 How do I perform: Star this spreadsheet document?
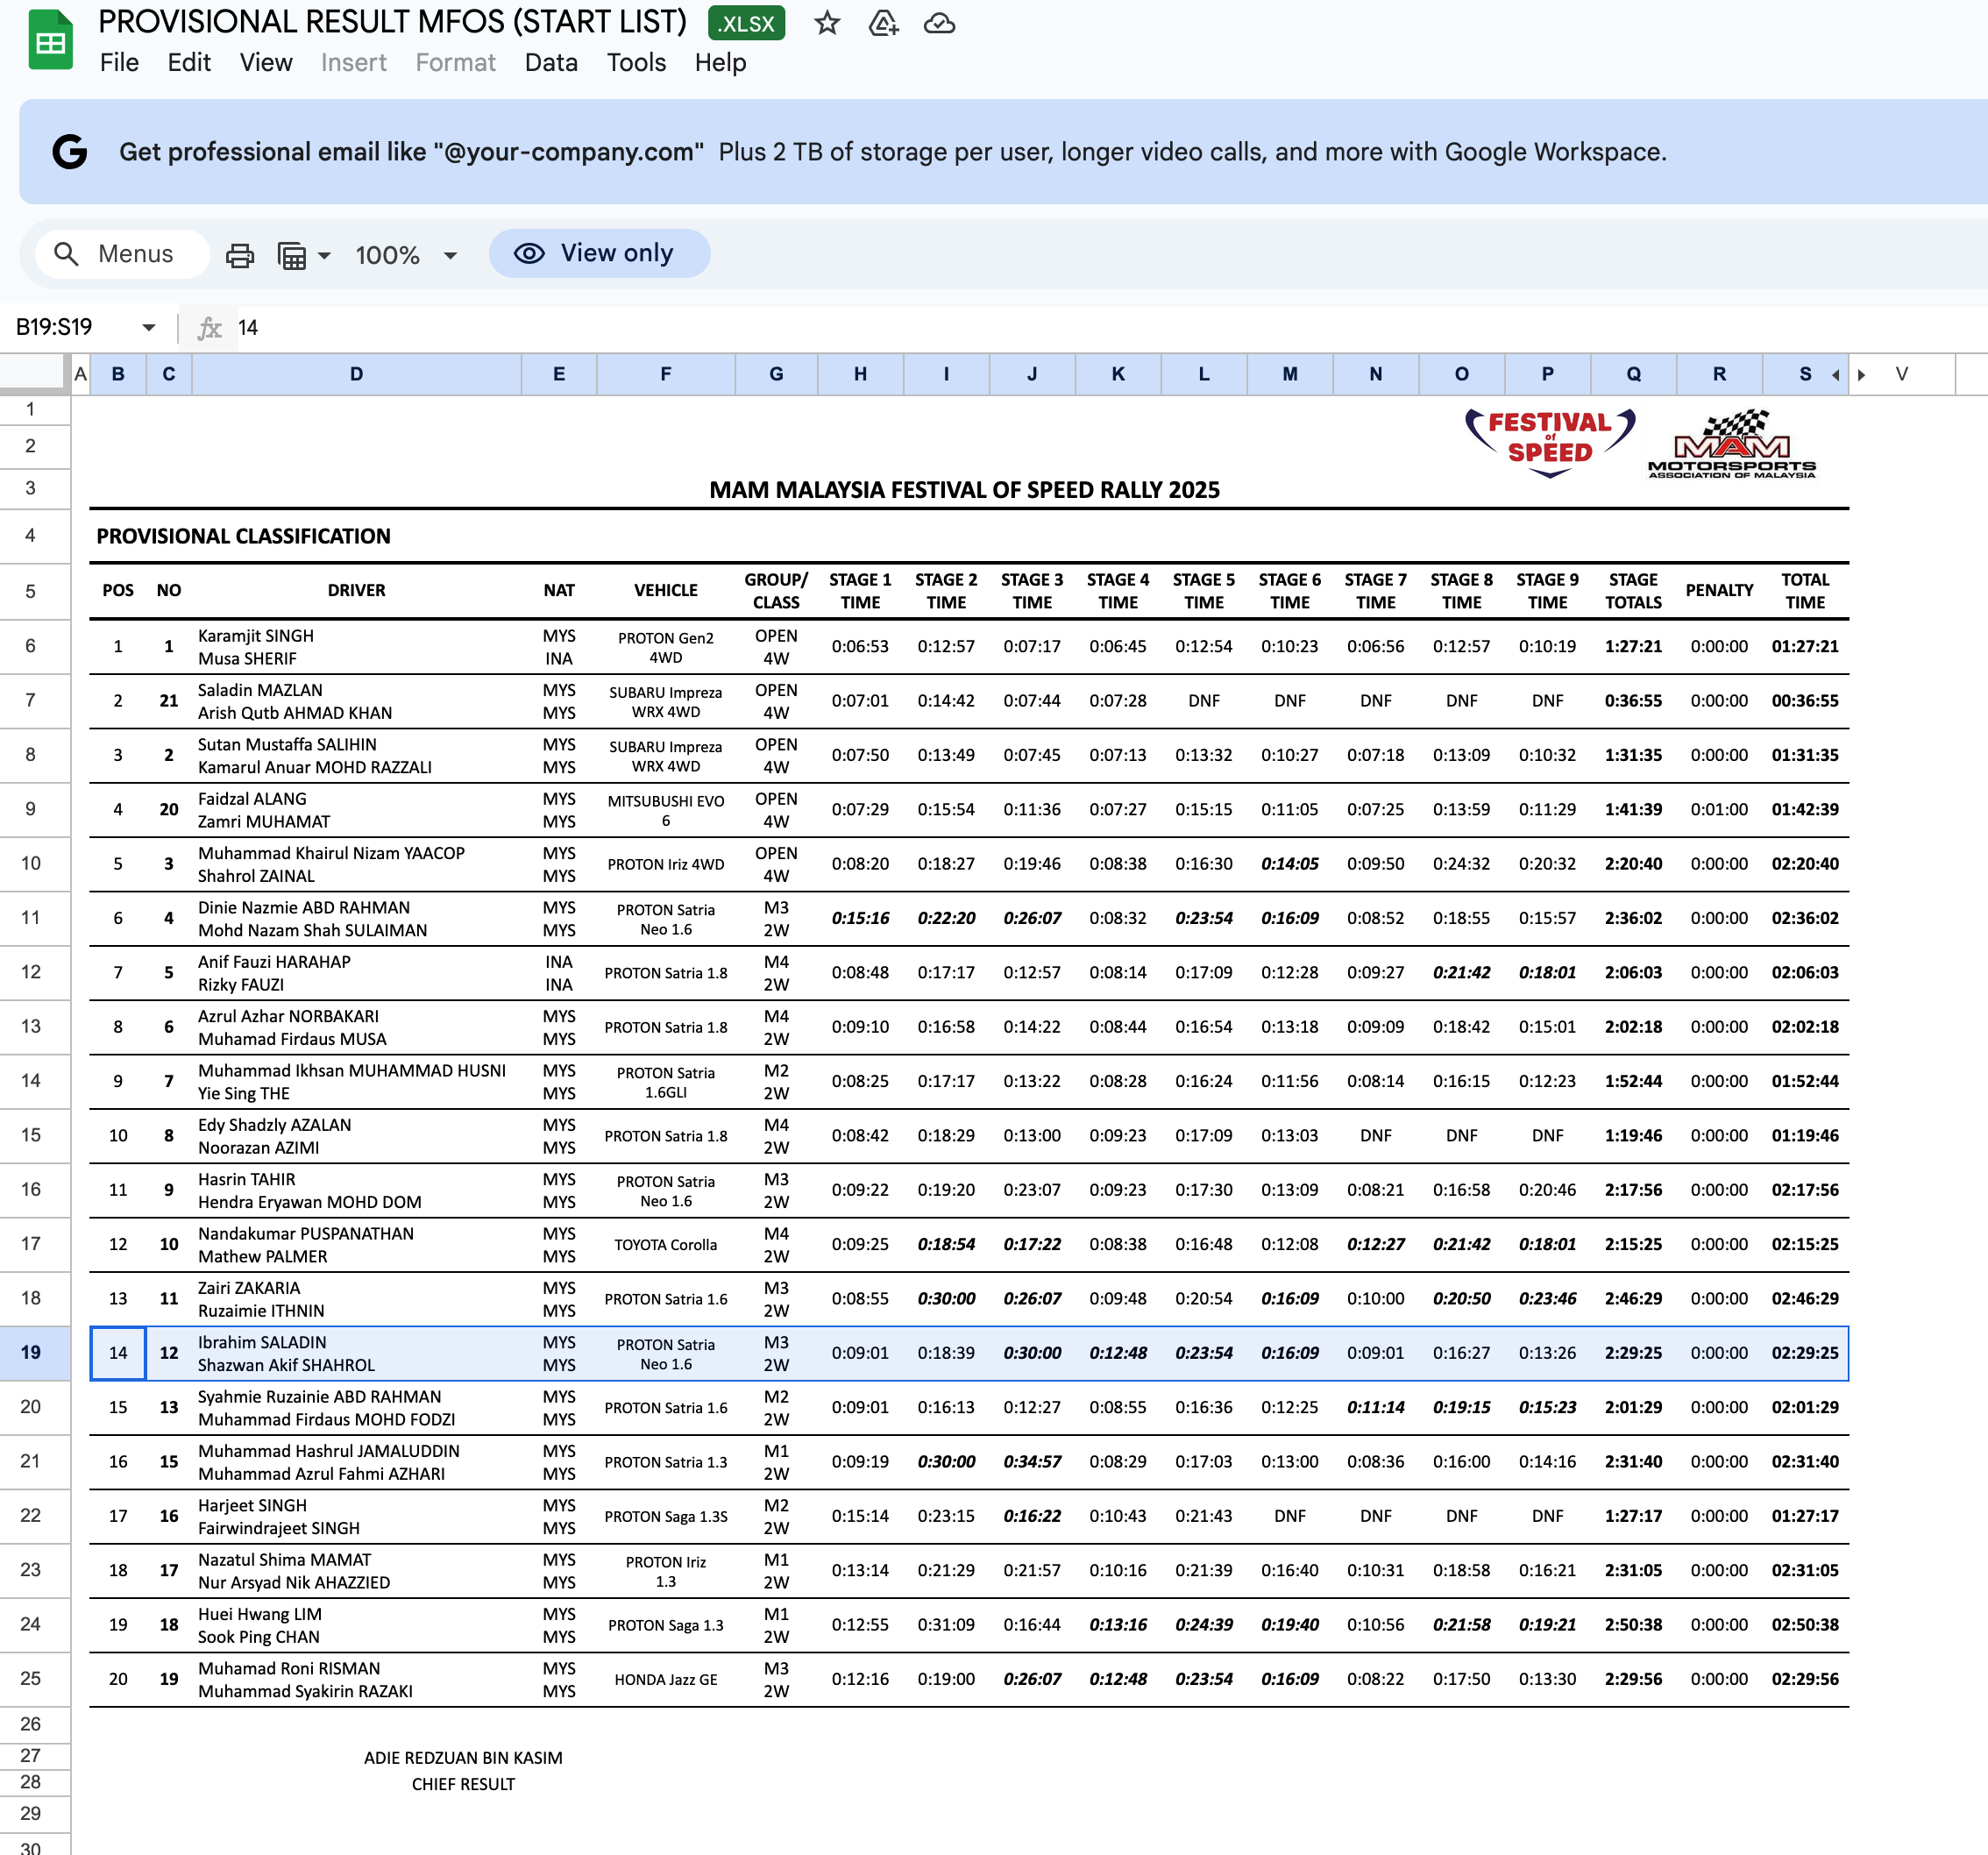click(827, 23)
